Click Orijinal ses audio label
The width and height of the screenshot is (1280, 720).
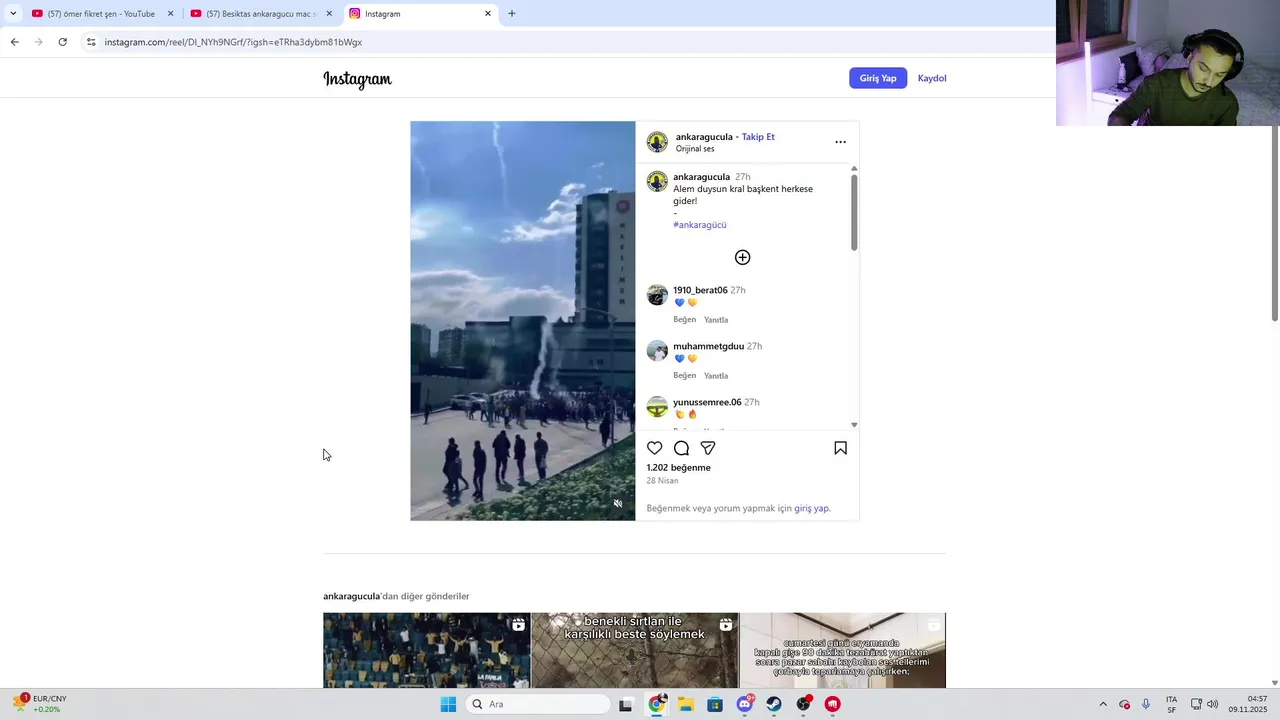[695, 149]
